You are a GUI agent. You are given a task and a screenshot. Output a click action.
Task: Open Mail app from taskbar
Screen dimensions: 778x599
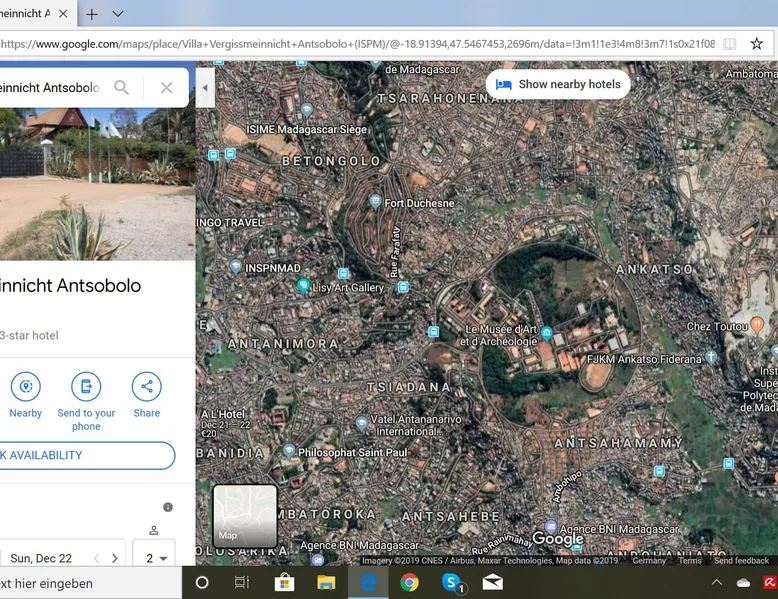[x=493, y=583]
